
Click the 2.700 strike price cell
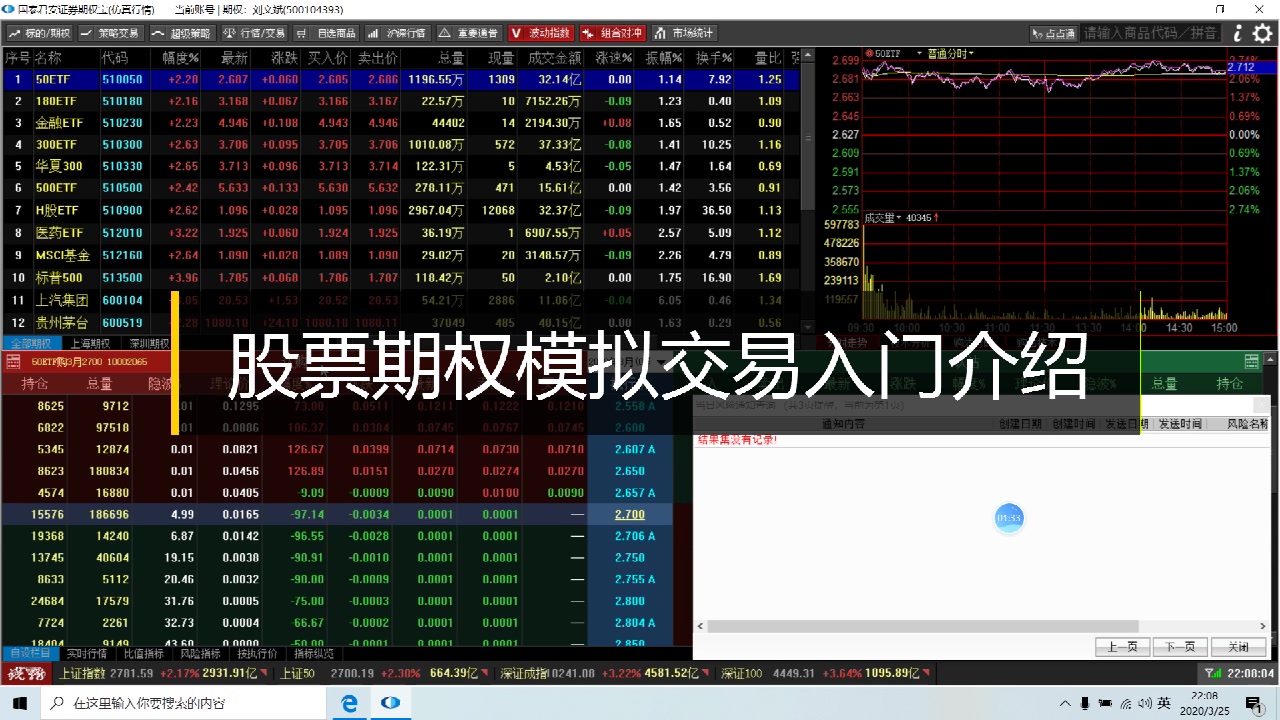coord(630,514)
